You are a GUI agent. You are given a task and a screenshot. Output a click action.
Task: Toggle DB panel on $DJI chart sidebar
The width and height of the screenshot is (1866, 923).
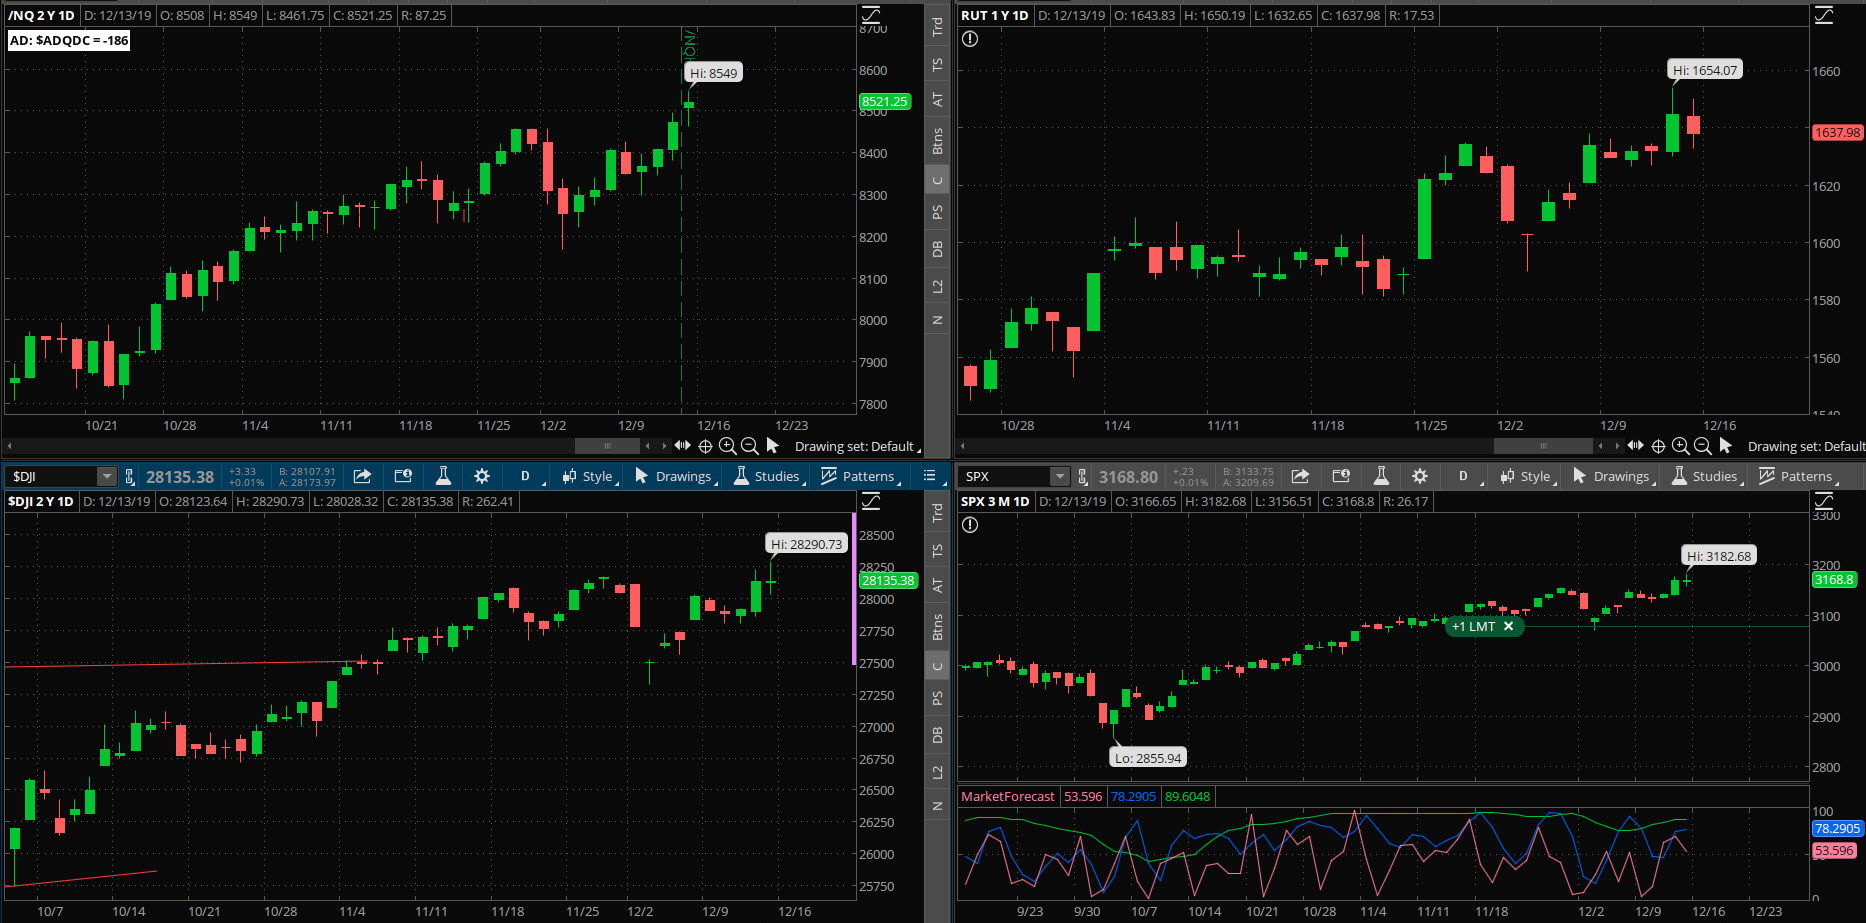tap(937, 735)
